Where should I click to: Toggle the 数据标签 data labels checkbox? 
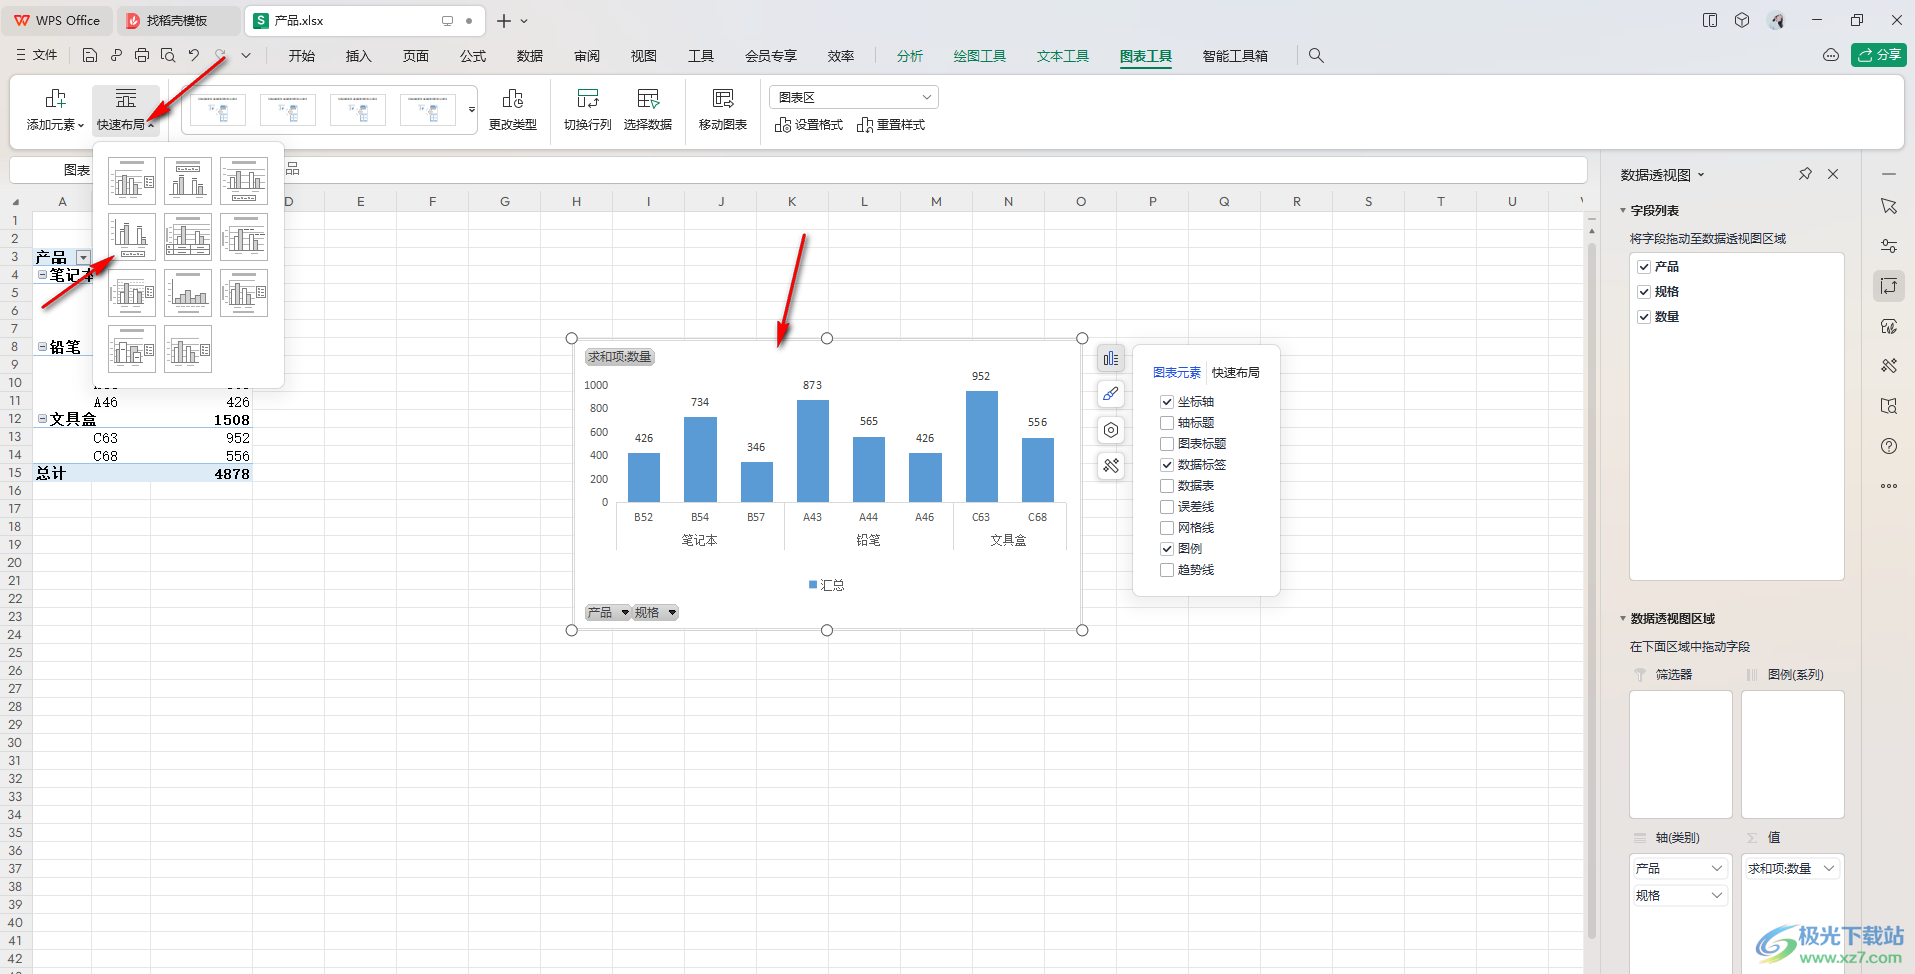pyautogui.click(x=1167, y=465)
